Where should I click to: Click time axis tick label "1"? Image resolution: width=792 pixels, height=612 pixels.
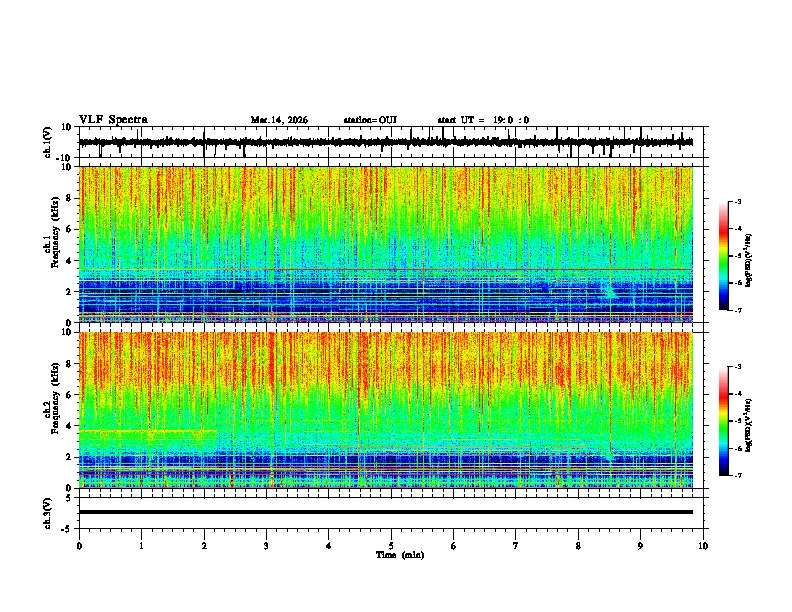141,546
